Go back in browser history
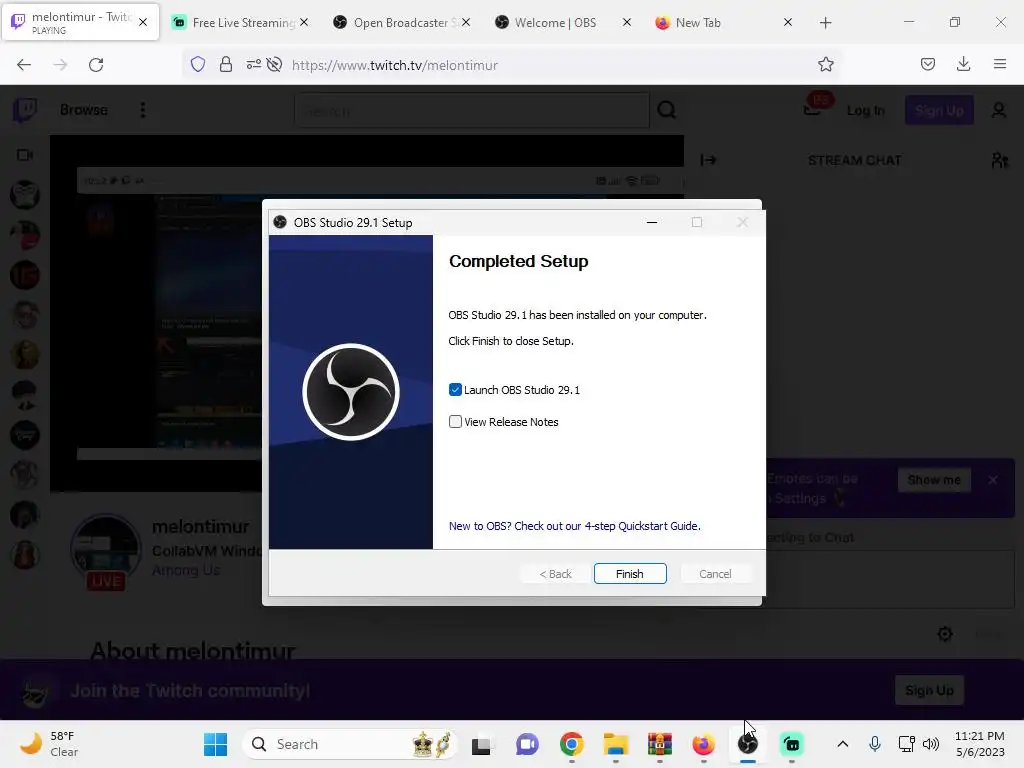 click(24, 65)
